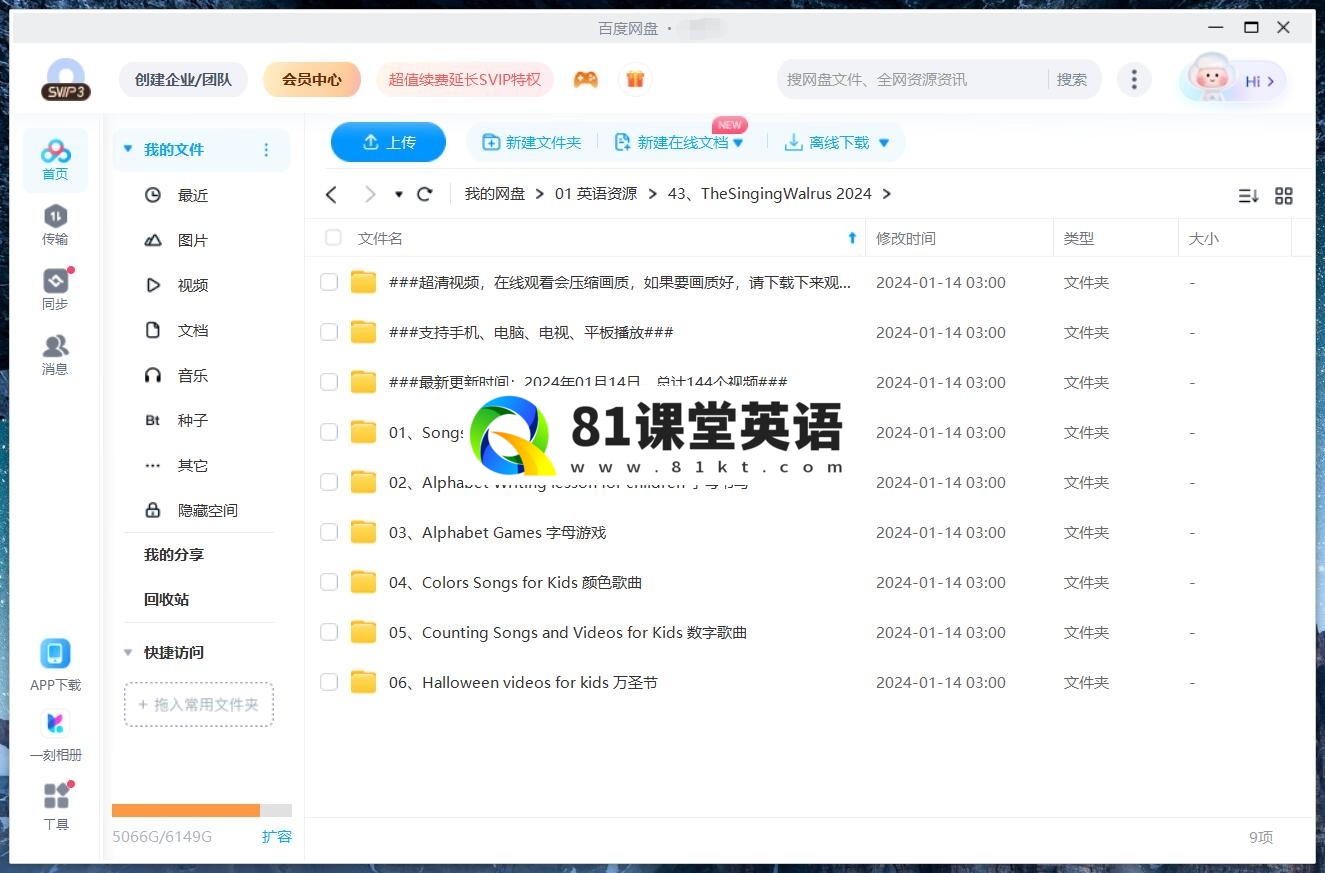Open the 传输 transfer panel icon

pyautogui.click(x=55, y=224)
